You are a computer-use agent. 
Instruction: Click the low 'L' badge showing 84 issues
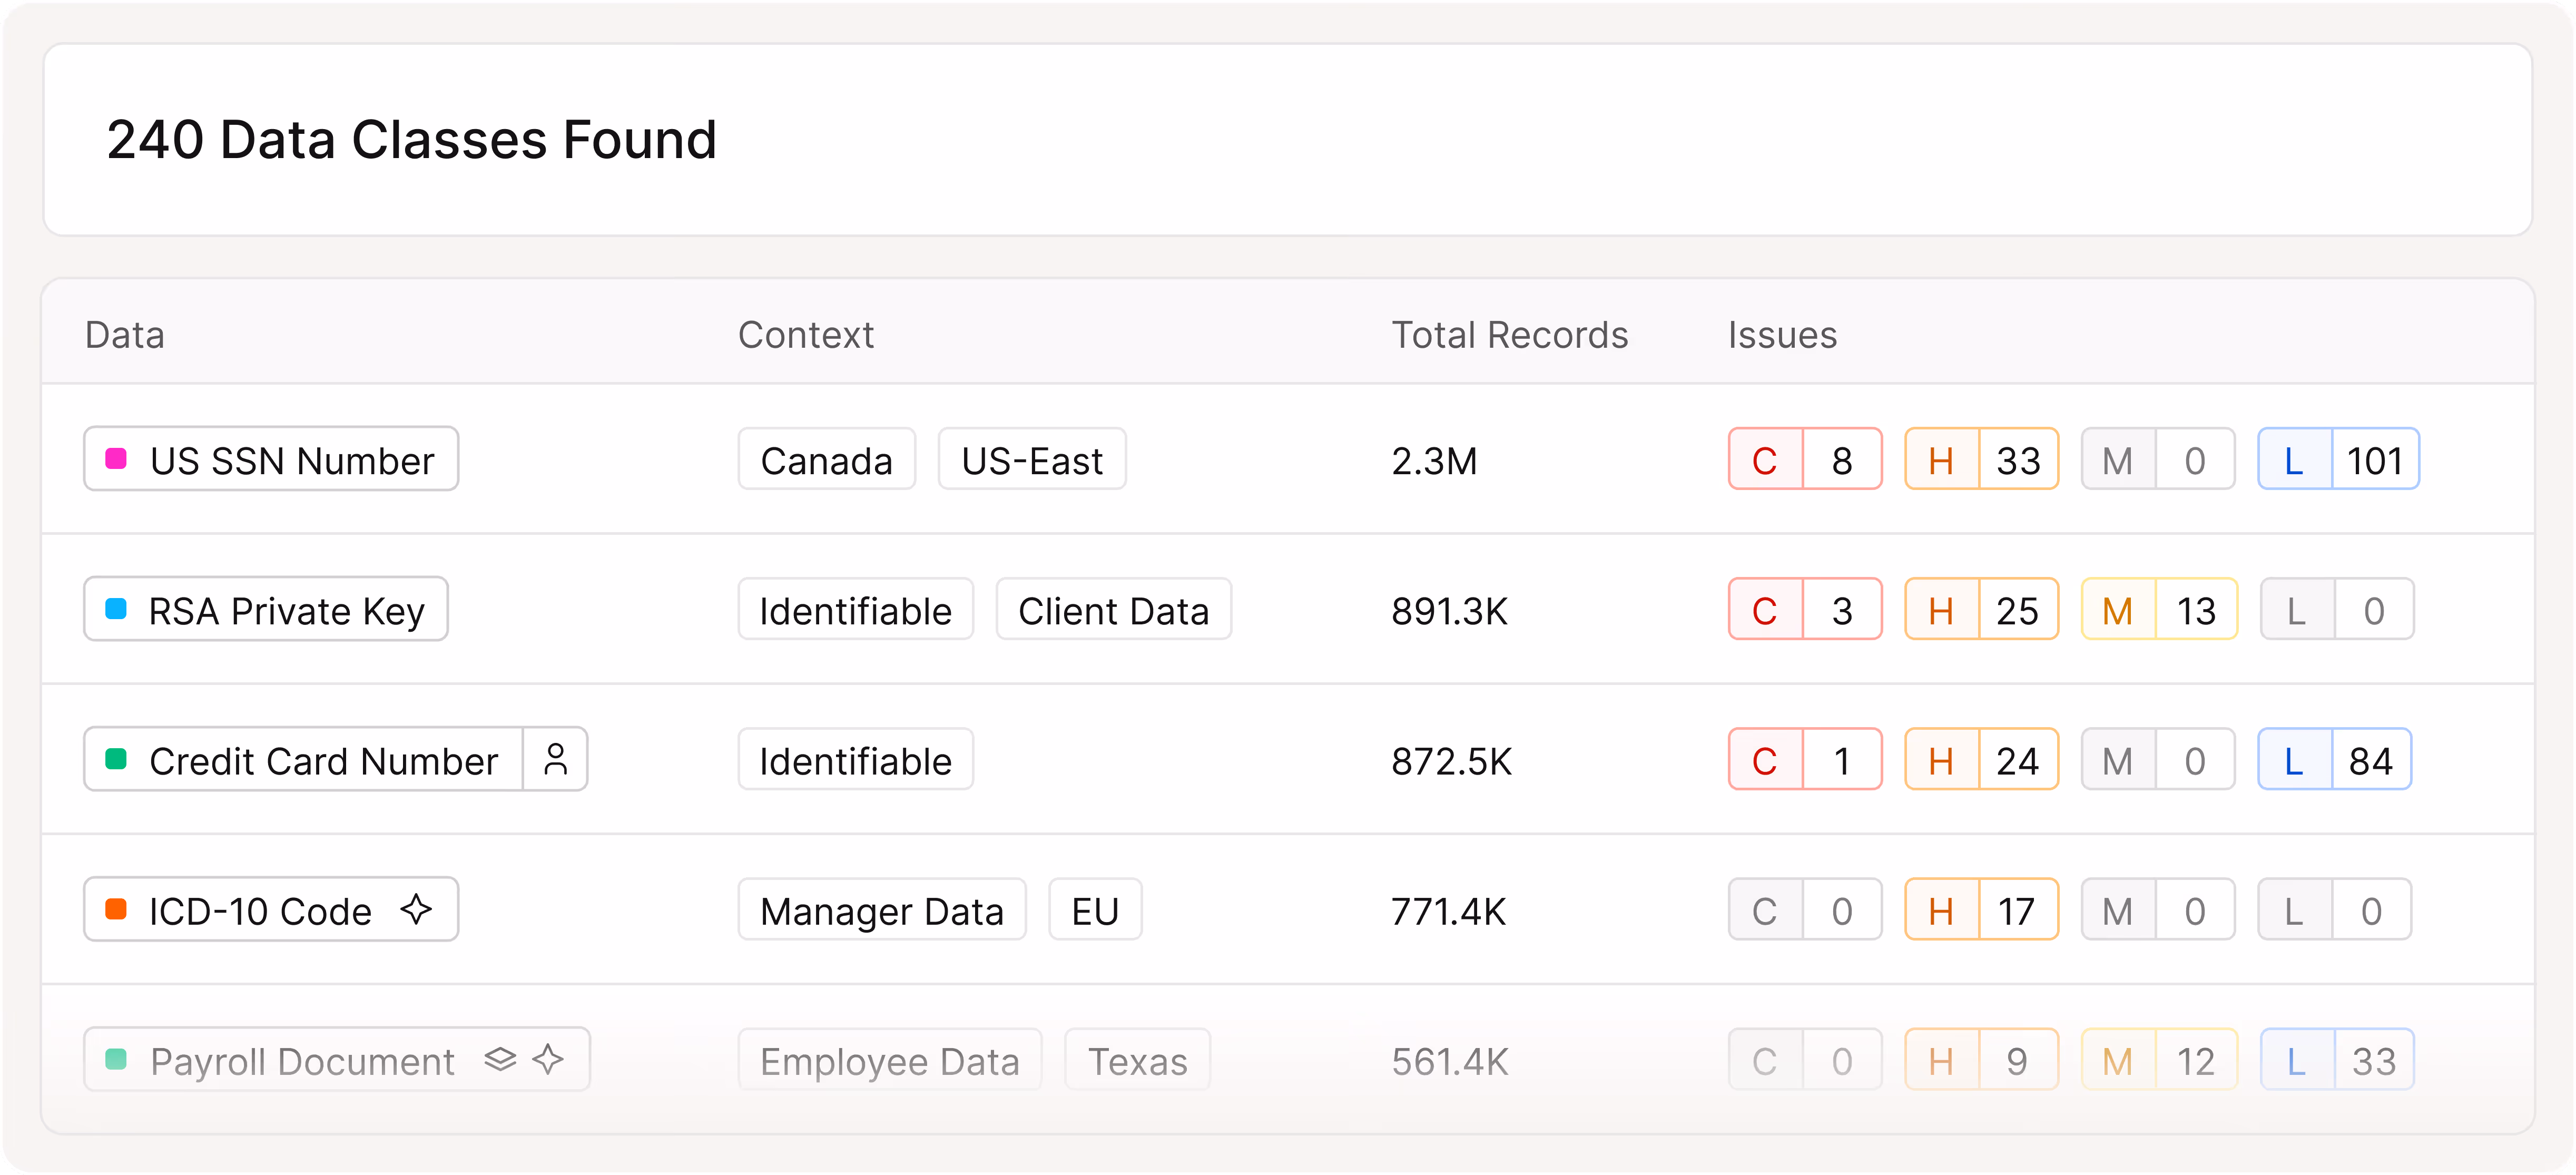pos(2335,759)
